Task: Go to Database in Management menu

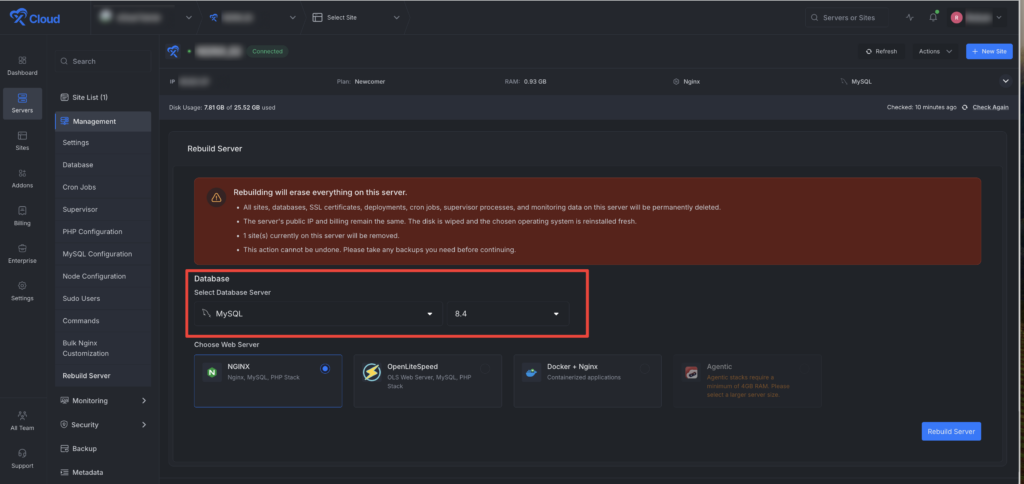Action: click(x=78, y=165)
